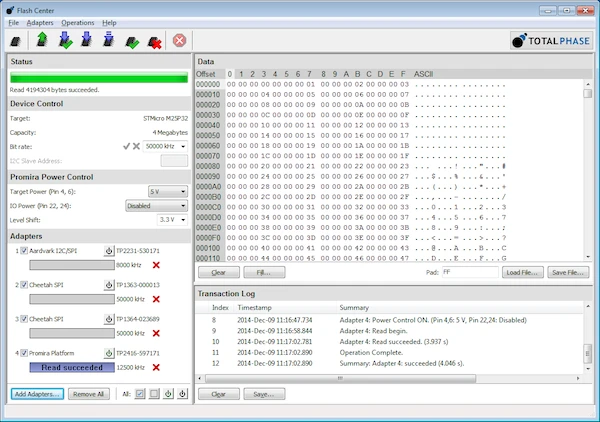Click the Index column header
Screen dimensions: 600x422
[220, 308]
